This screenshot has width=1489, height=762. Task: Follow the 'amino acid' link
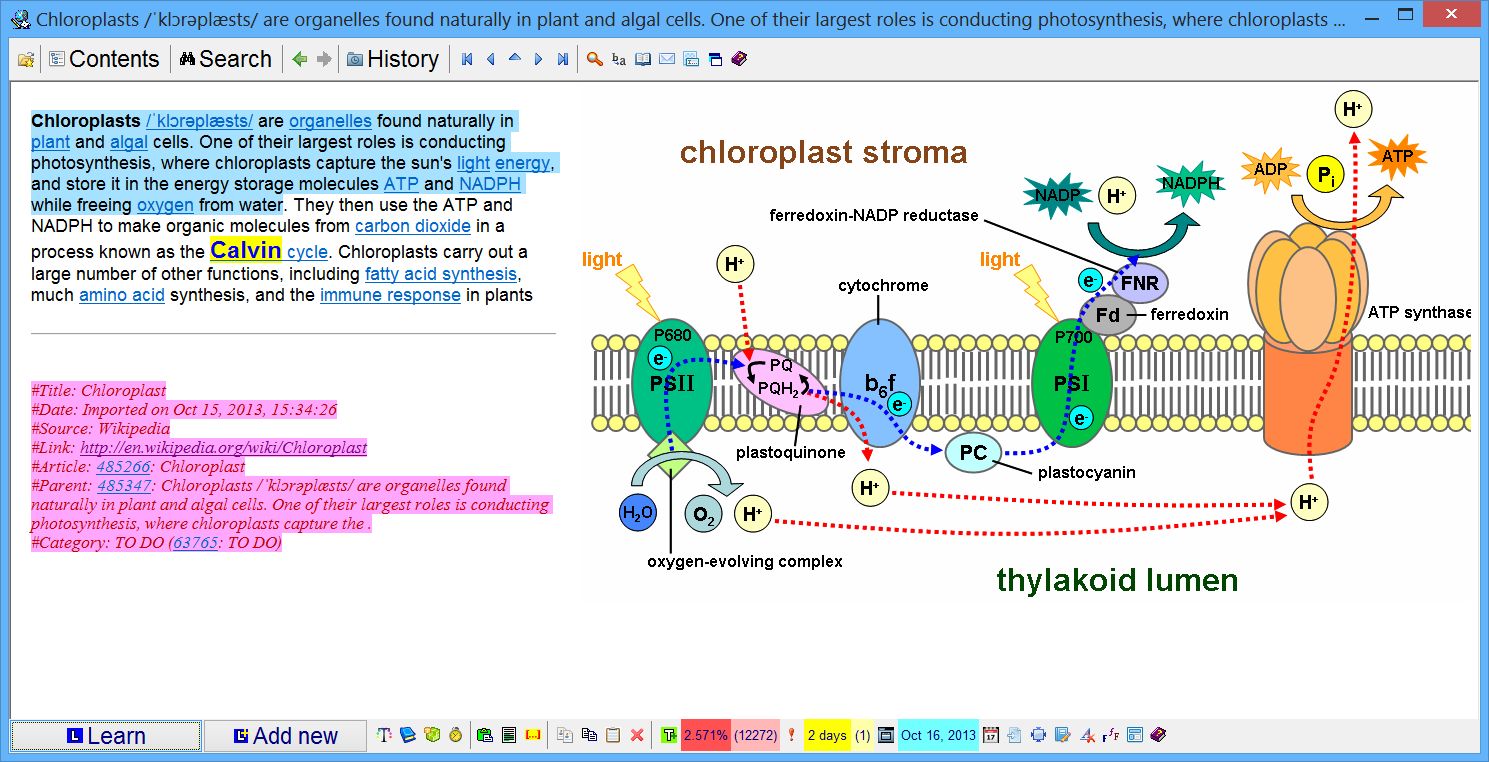pyautogui.click(x=122, y=295)
